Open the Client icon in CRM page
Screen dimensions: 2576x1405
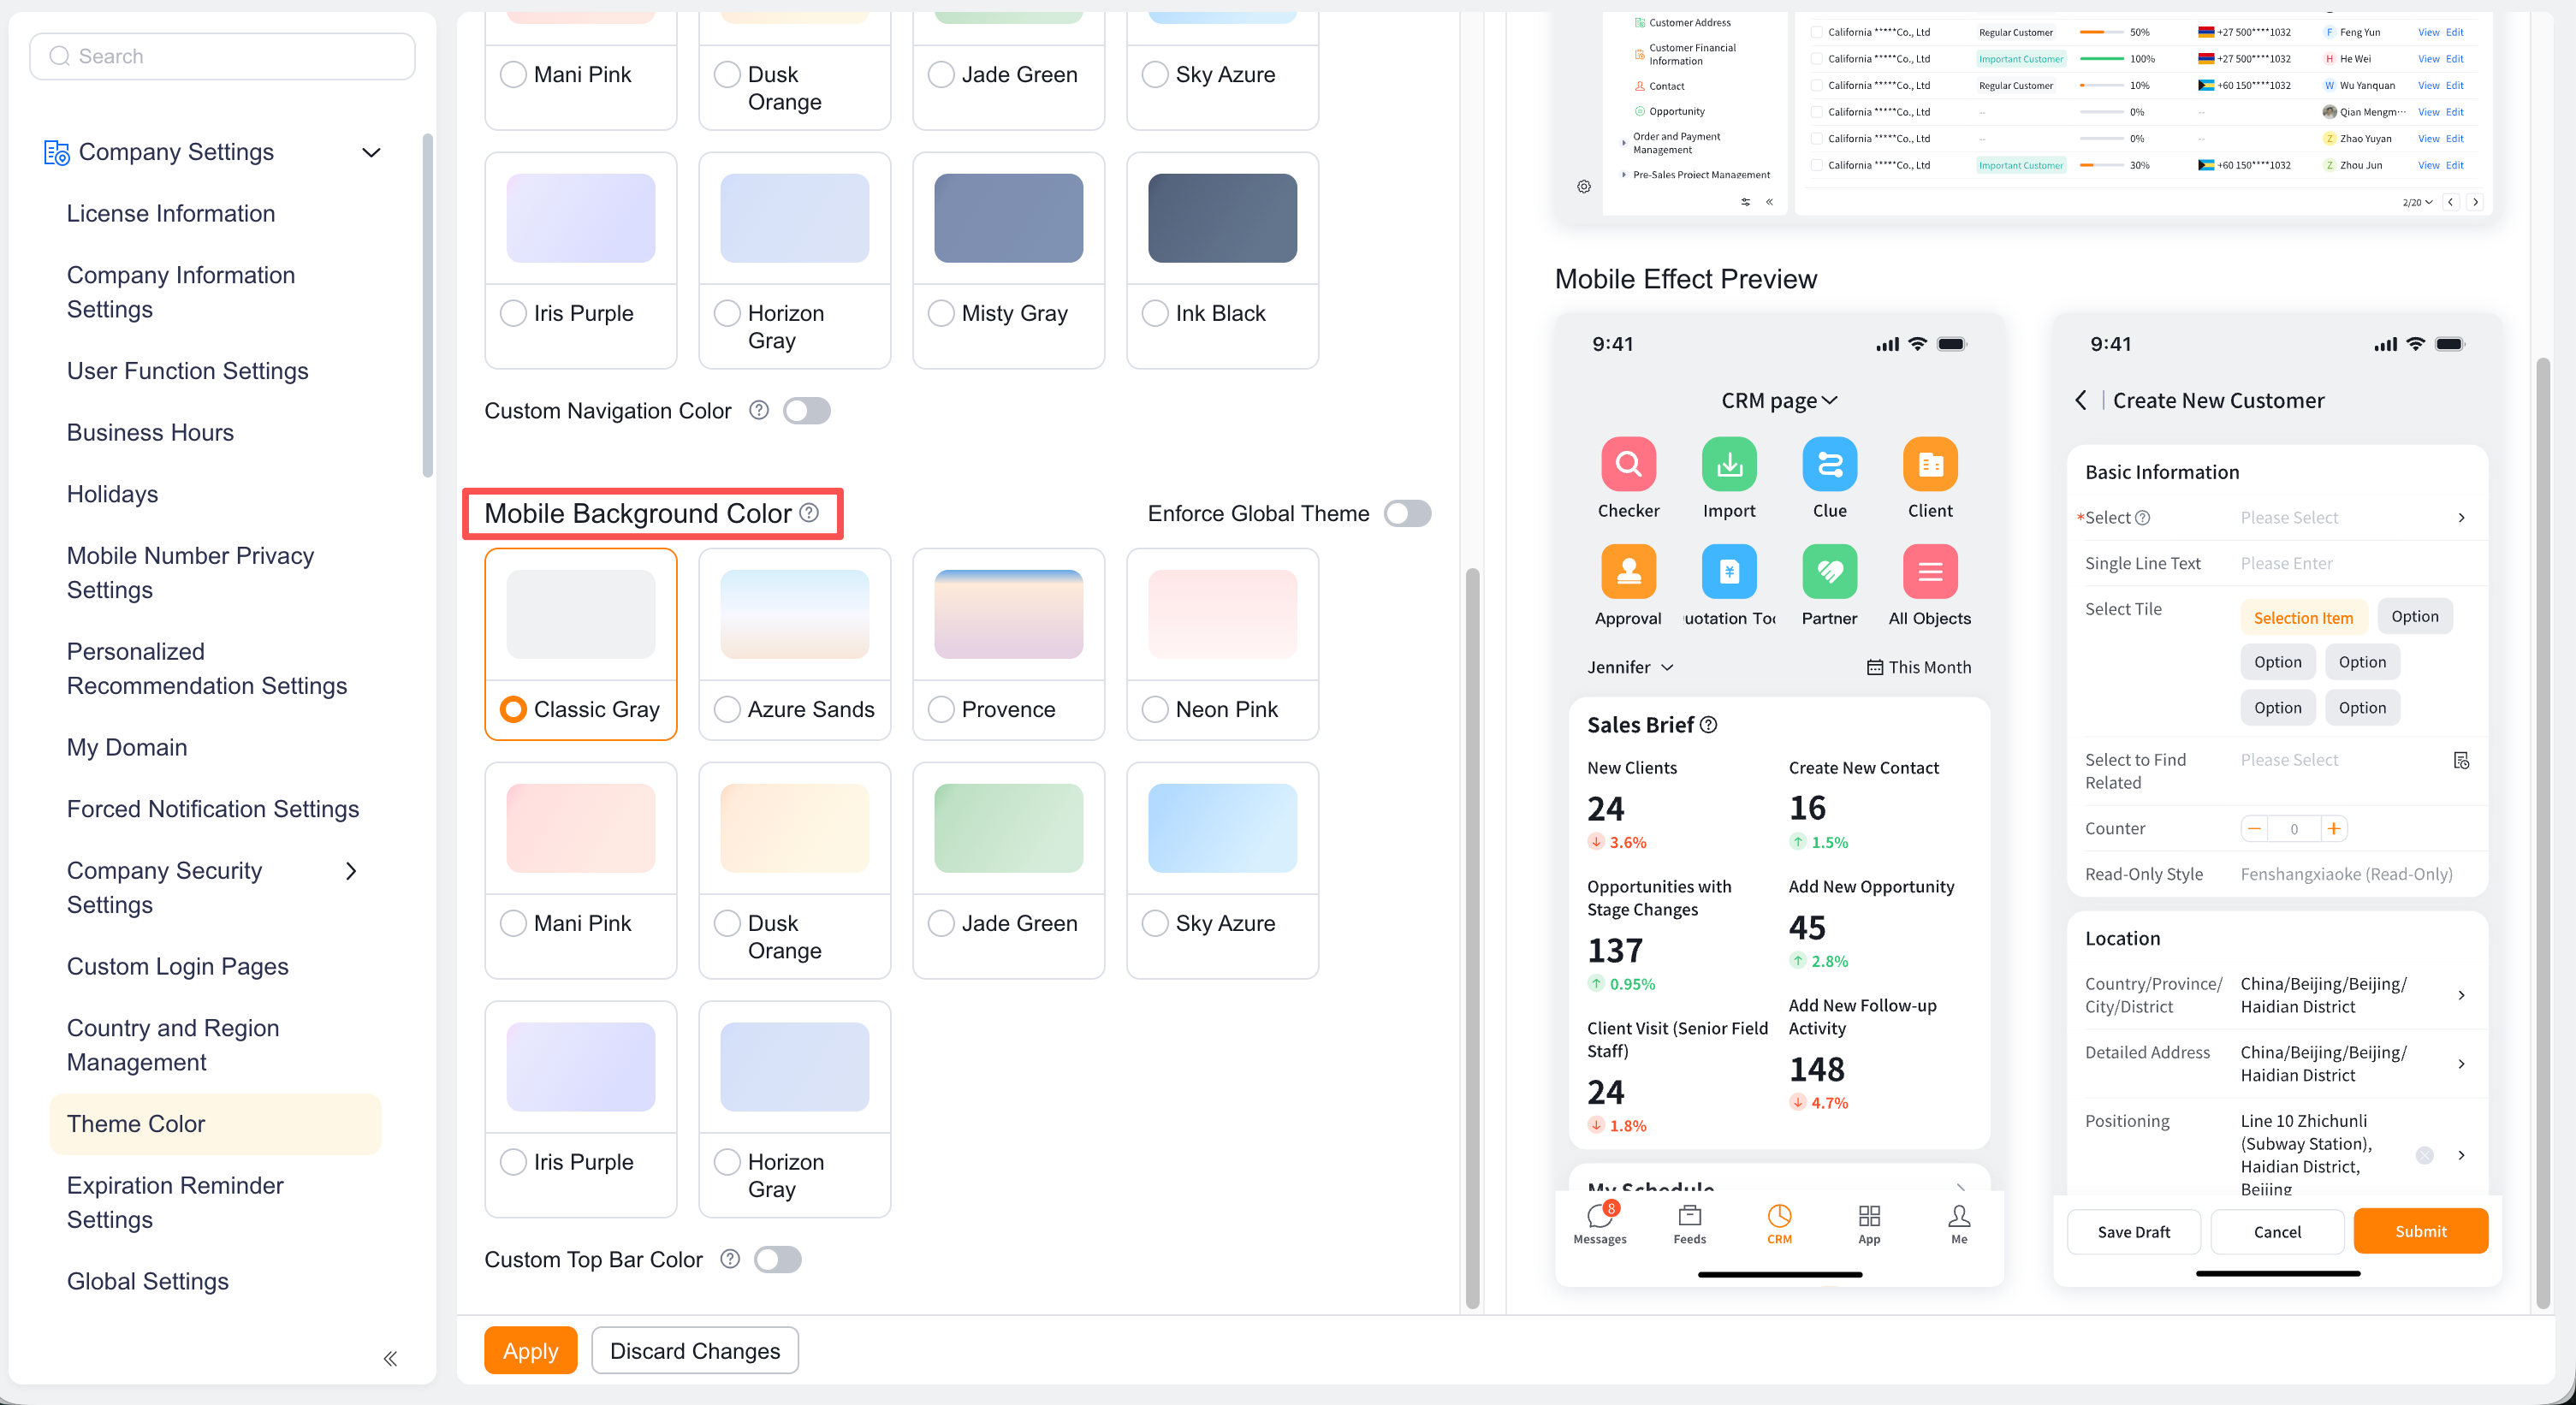[1930, 464]
